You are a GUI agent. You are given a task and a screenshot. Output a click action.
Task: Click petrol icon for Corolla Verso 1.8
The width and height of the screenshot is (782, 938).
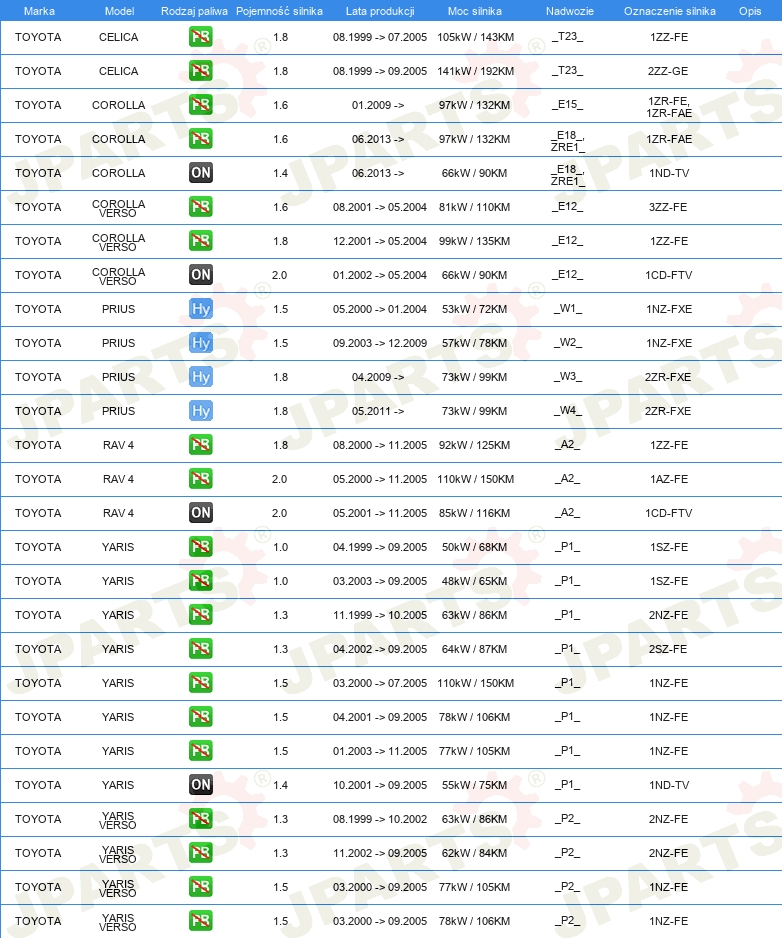200,241
